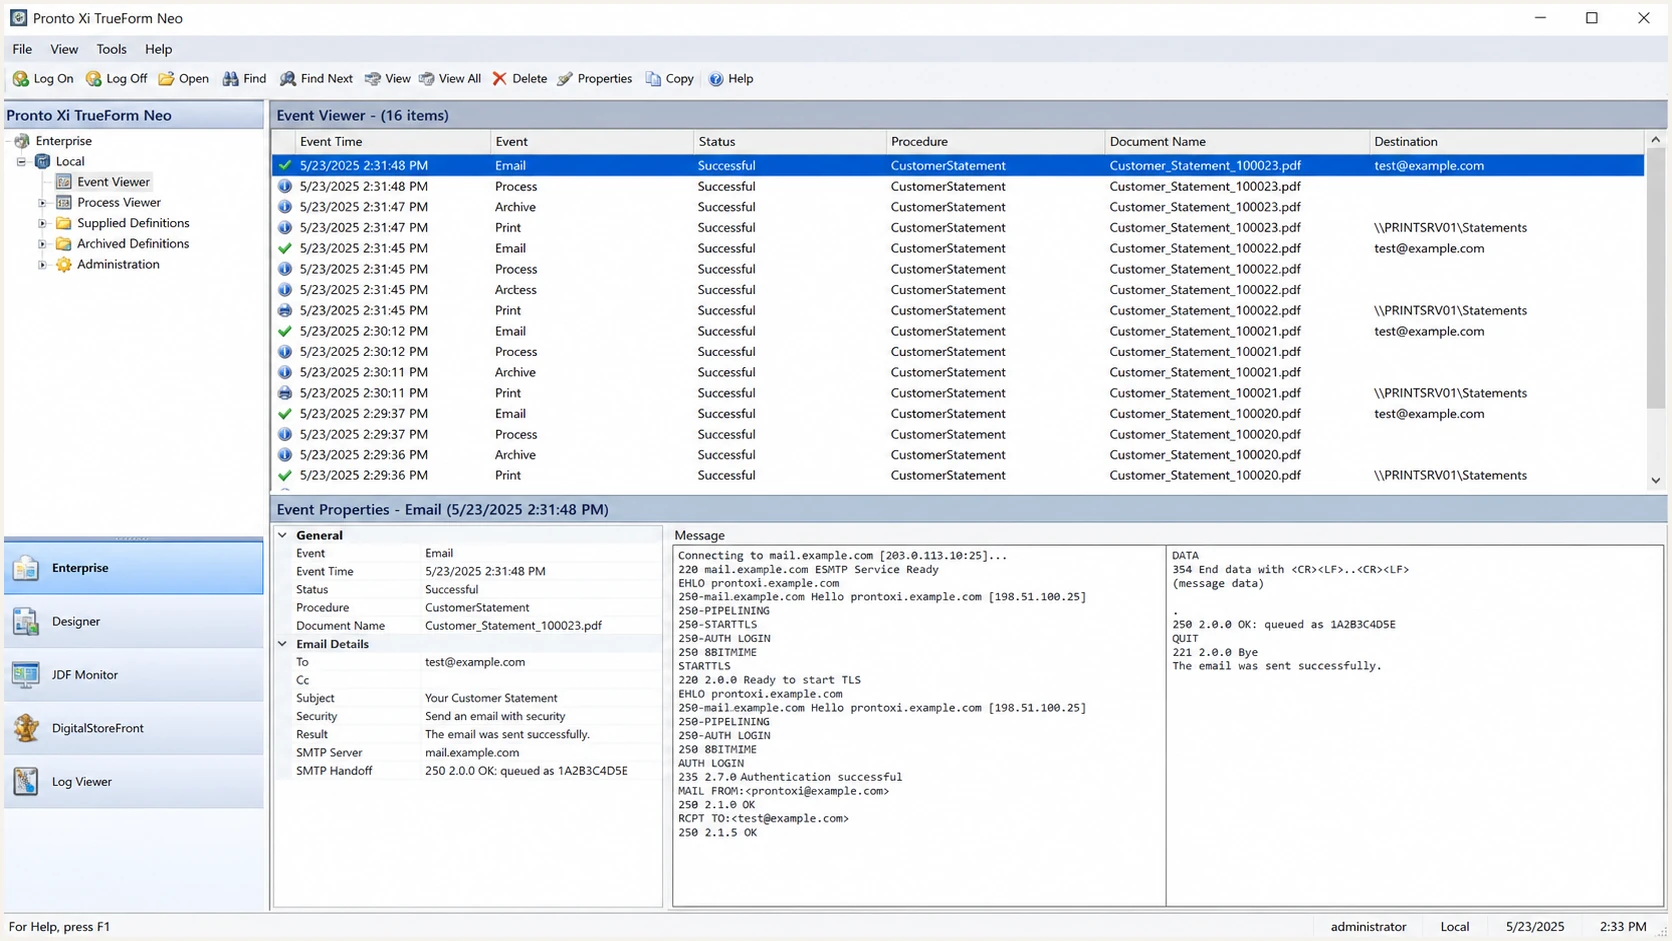The image size is (1672, 941).
Task: Click the Administration gear icon
Action: click(64, 265)
